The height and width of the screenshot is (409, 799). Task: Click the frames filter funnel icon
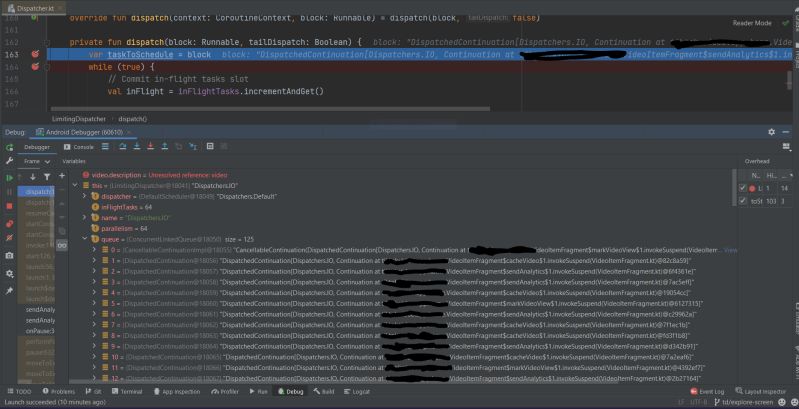pyautogui.click(x=47, y=177)
